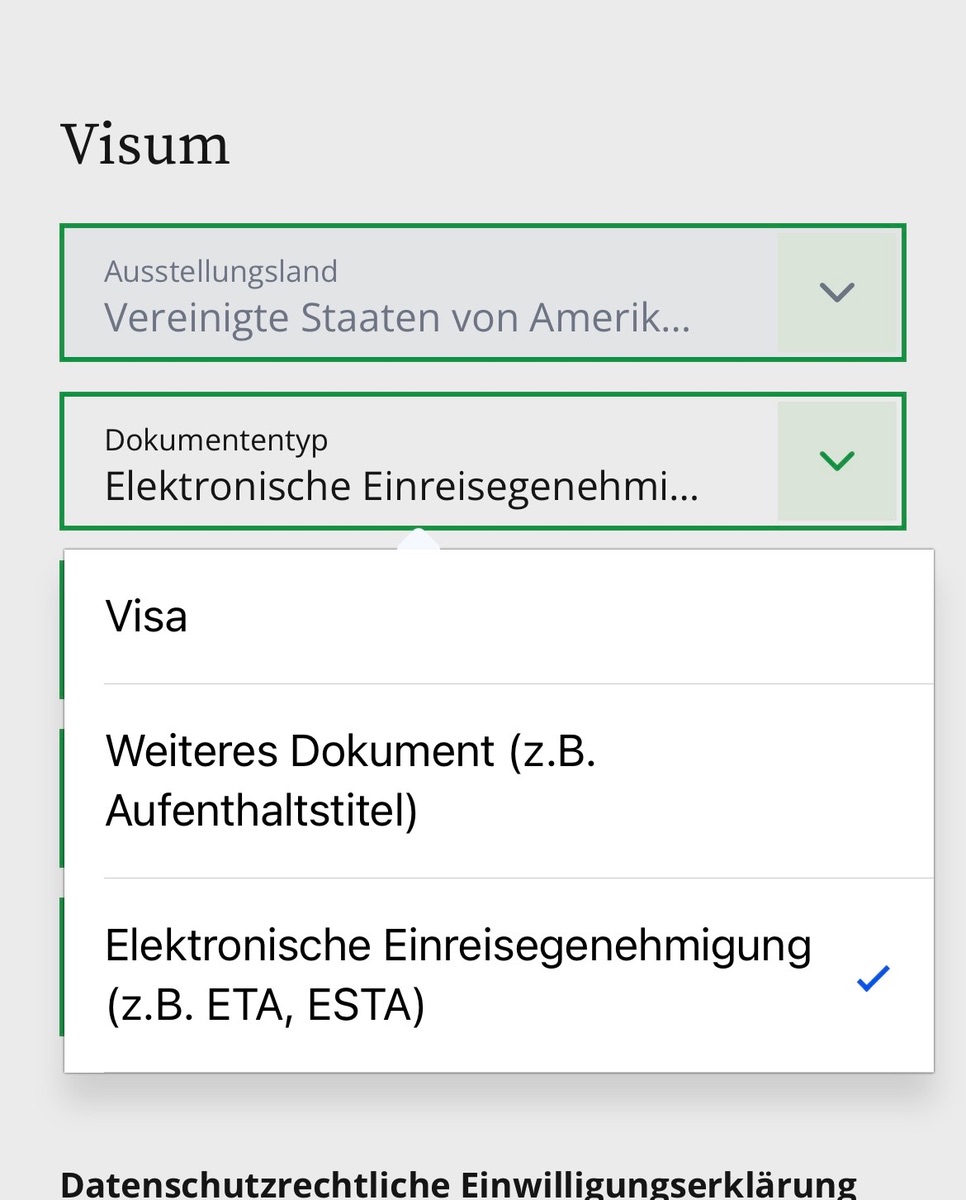This screenshot has height=1200, width=966.
Task: Click the small popover pointer above the list
Action: pos(419,540)
